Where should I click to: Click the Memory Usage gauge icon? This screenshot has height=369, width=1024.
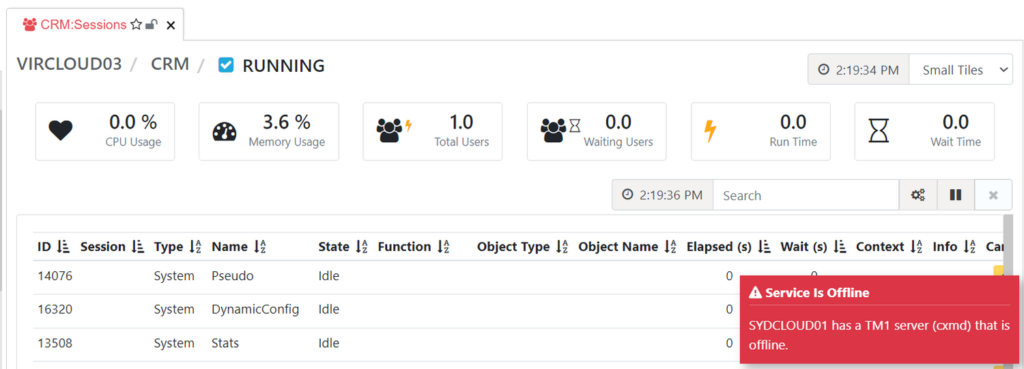click(225, 131)
